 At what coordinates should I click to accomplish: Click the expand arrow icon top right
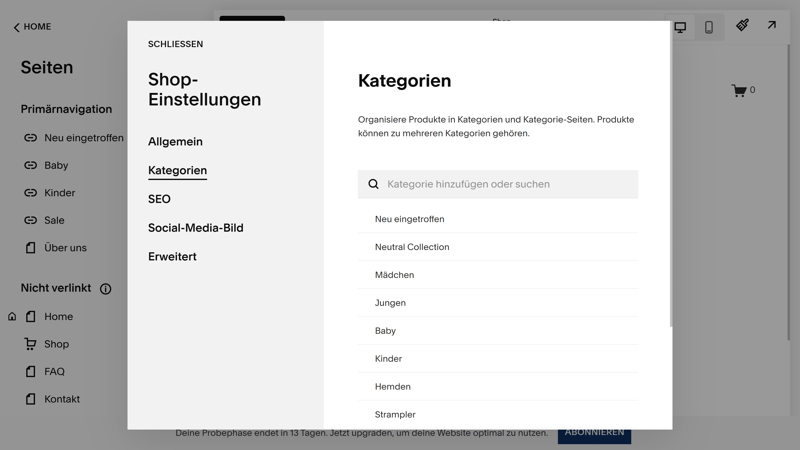[x=772, y=25]
